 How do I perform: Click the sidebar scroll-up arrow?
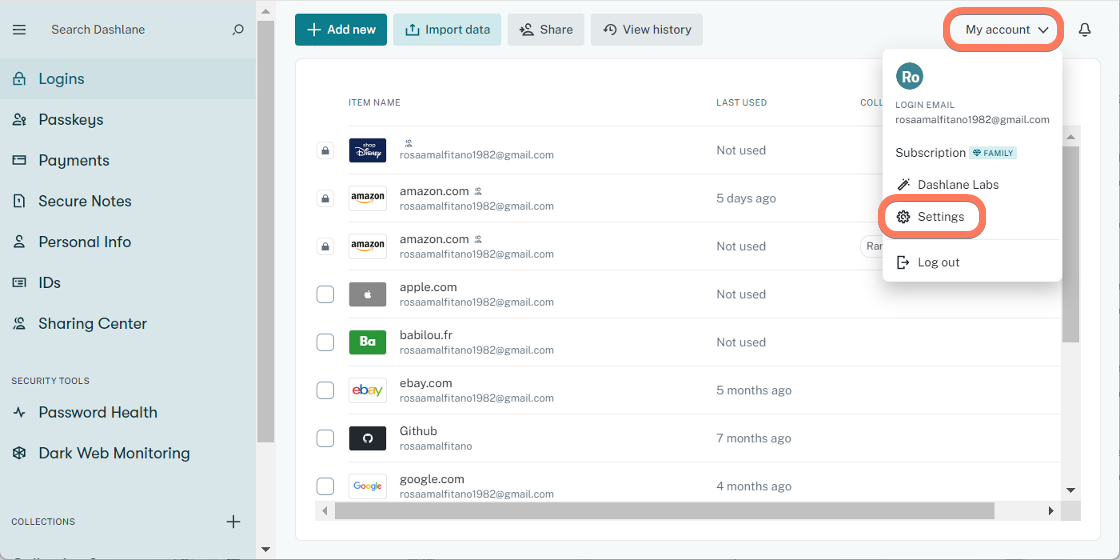[x=265, y=11]
